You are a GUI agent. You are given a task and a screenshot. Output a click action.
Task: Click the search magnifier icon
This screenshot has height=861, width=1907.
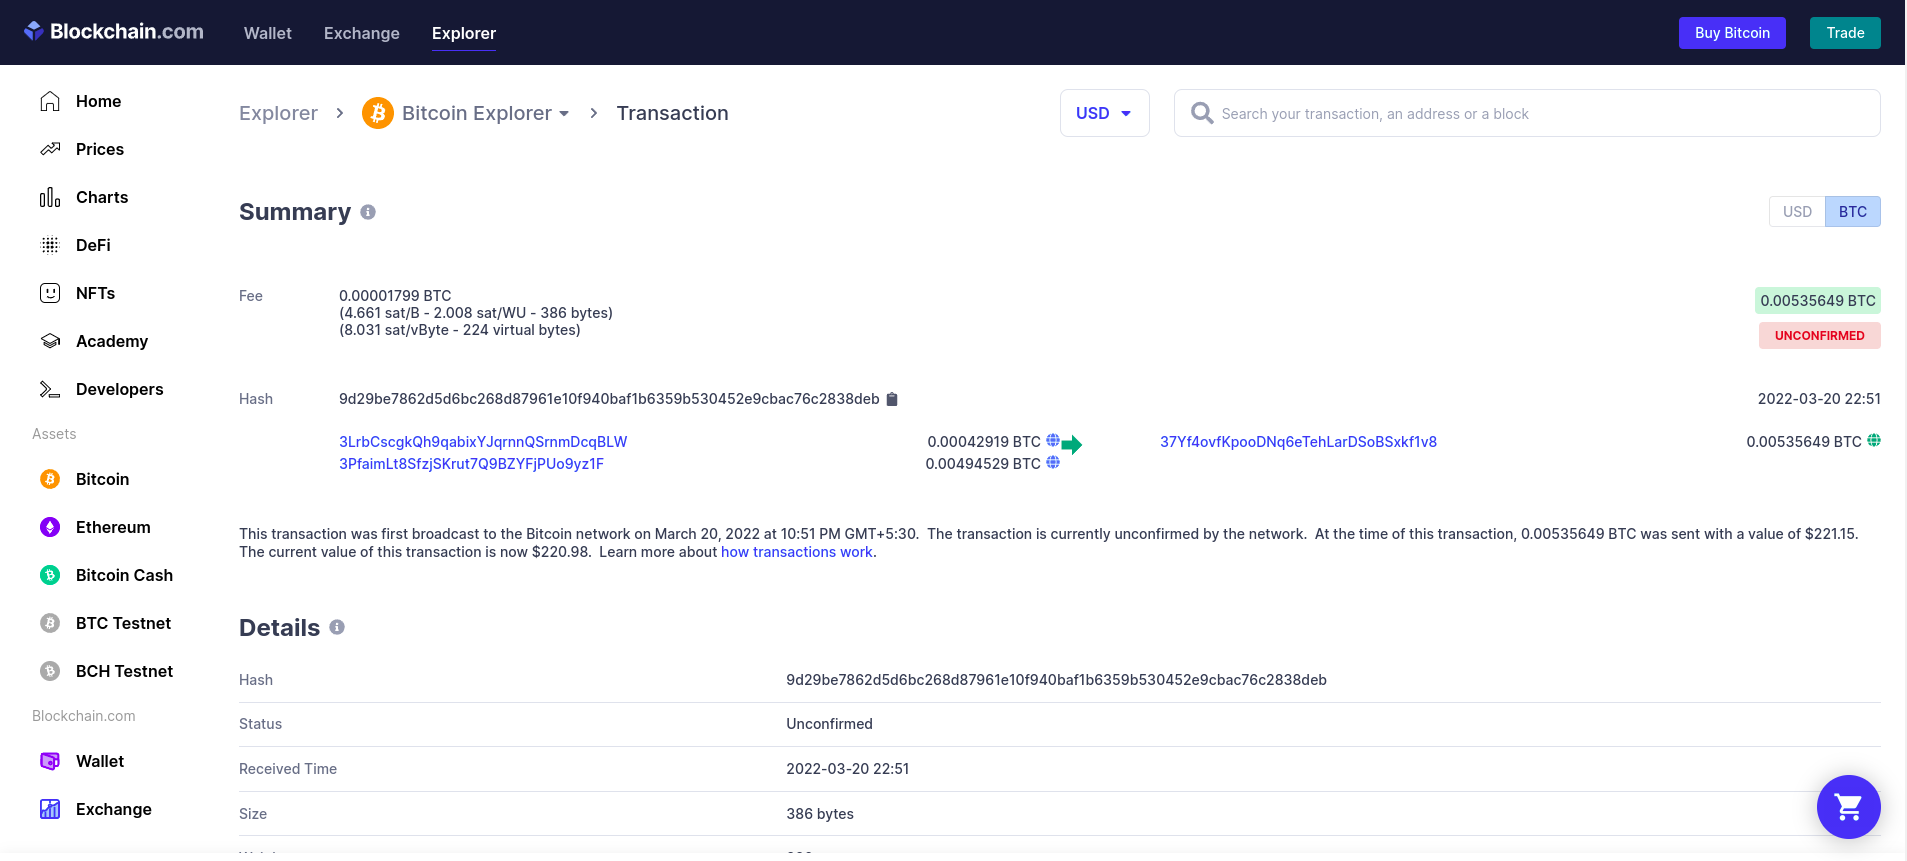pos(1202,113)
